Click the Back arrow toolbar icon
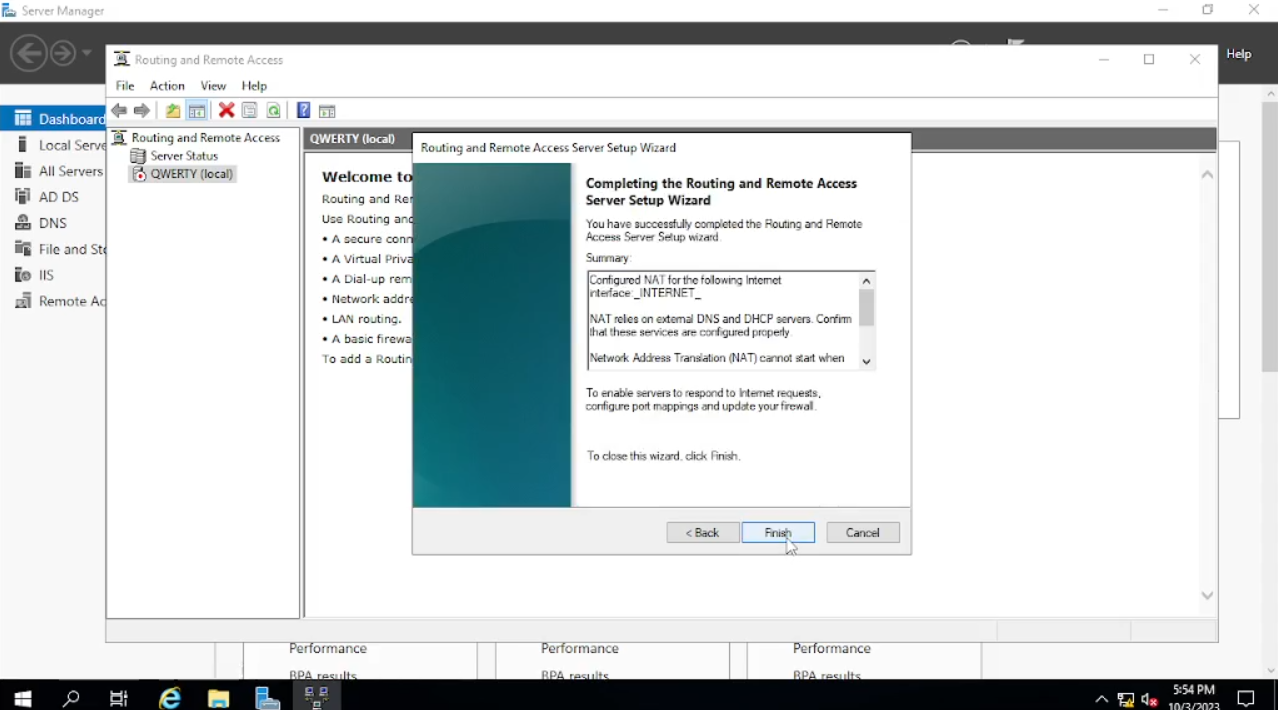1278x710 pixels. 119,111
